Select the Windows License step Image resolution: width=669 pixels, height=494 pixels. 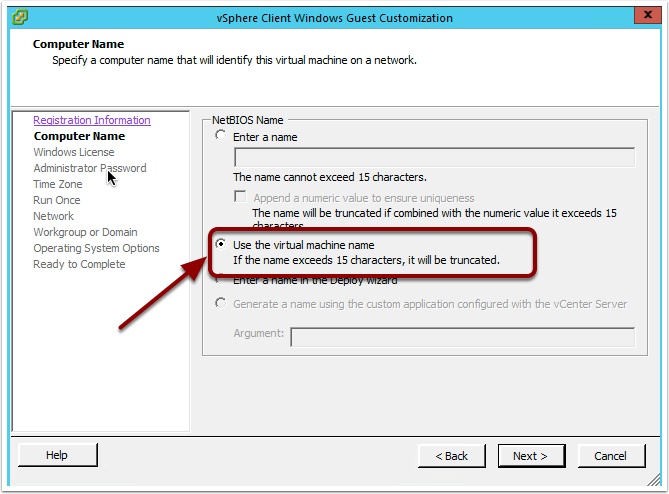point(74,152)
